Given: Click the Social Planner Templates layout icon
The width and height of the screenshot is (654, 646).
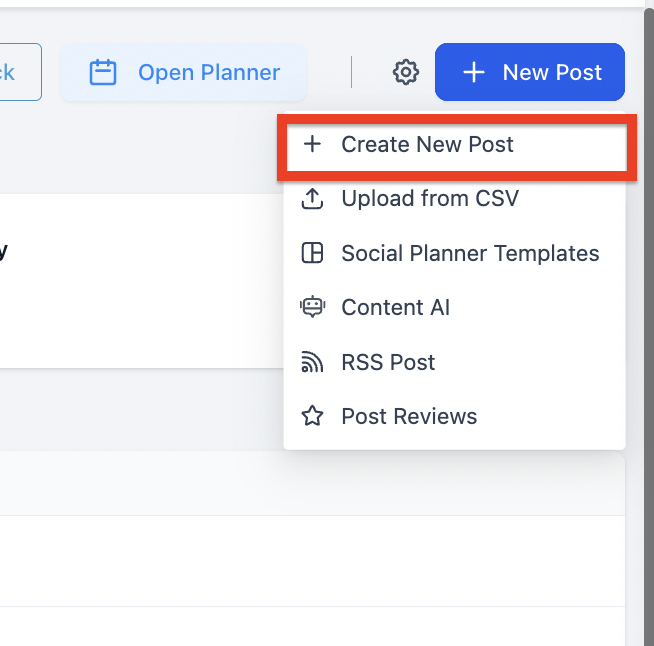Looking at the screenshot, I should click(x=313, y=253).
